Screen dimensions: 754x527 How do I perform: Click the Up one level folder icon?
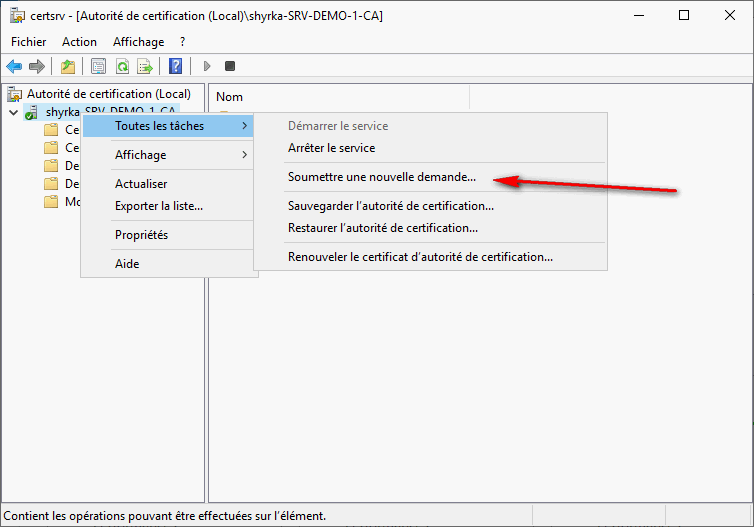pos(67,66)
